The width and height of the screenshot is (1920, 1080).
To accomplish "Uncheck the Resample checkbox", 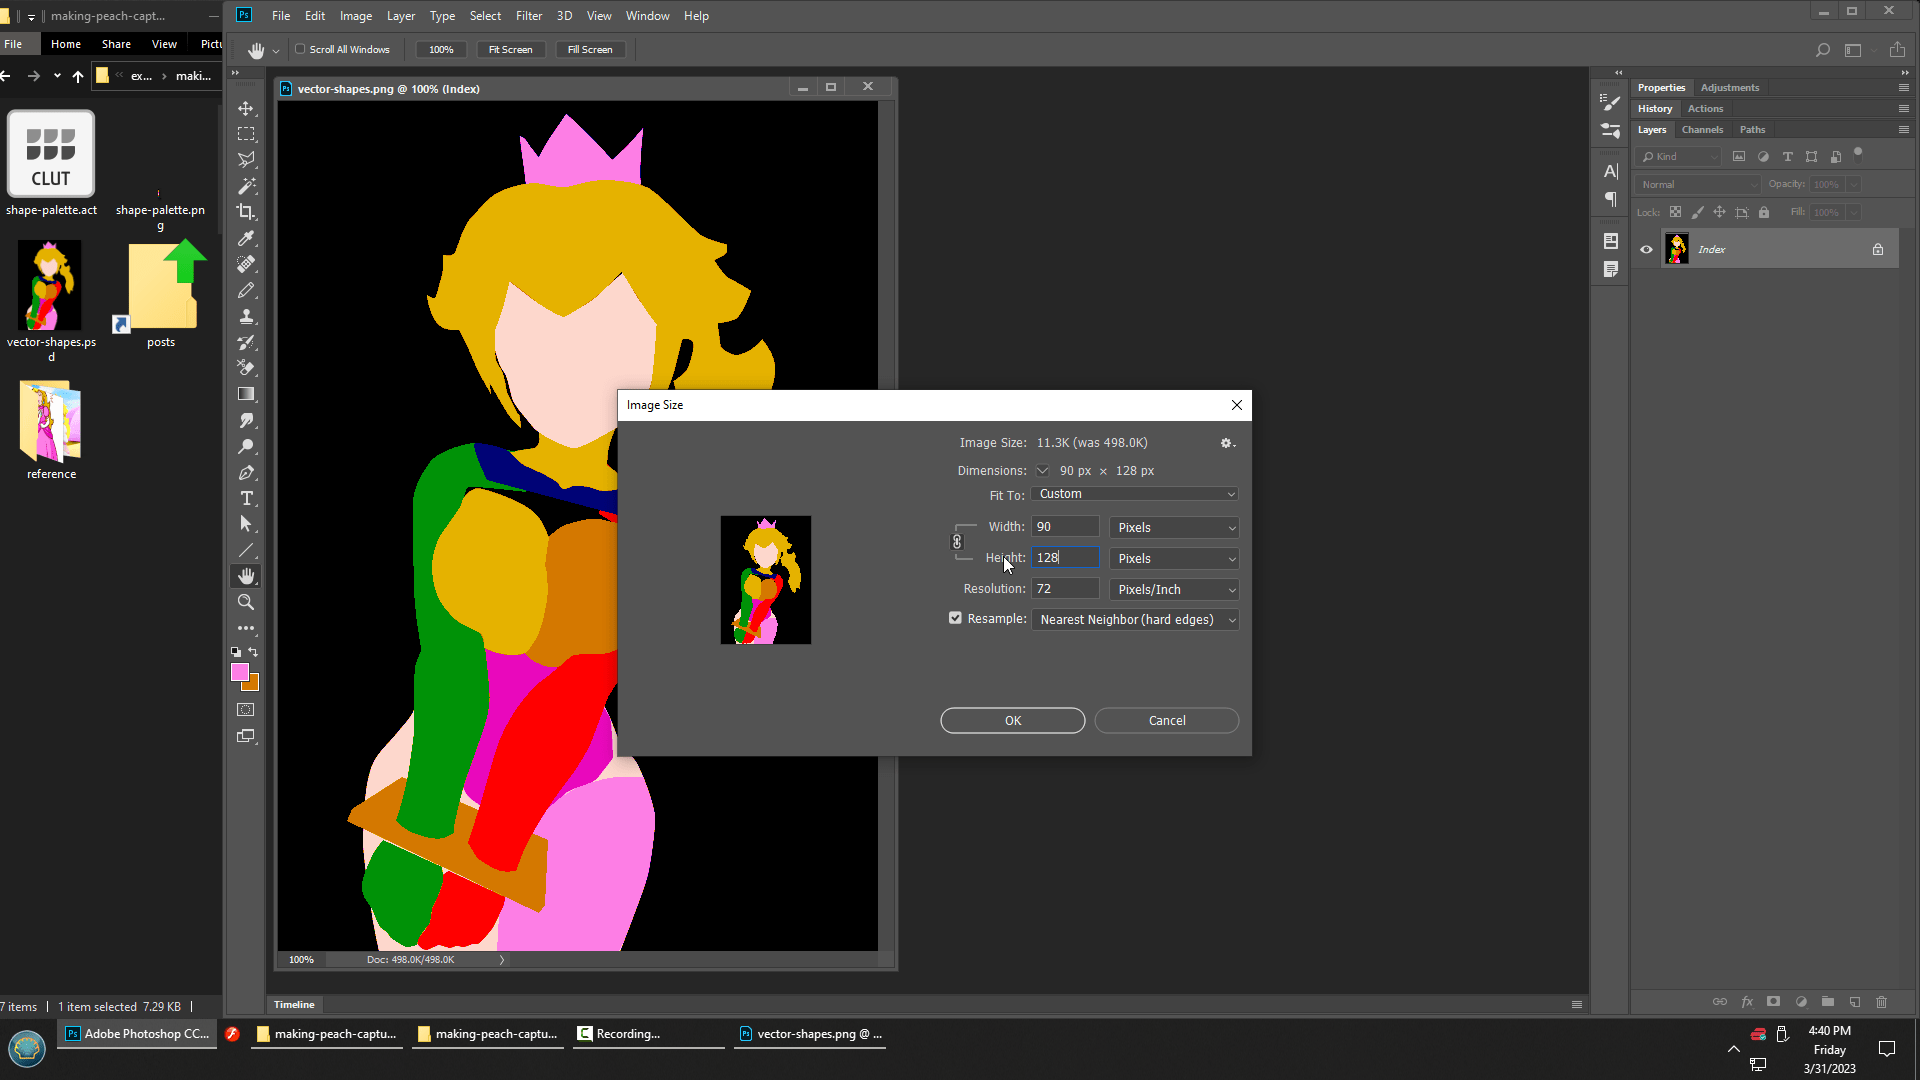I will coord(955,618).
